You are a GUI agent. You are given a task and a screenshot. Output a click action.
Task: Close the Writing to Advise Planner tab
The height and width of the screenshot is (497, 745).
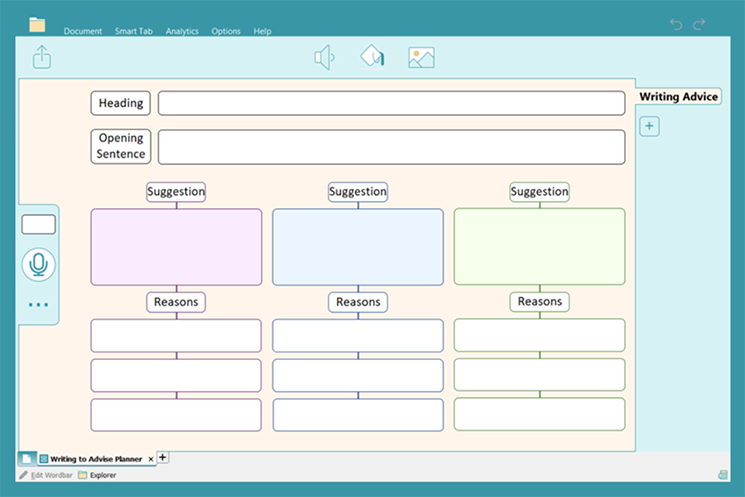point(151,459)
